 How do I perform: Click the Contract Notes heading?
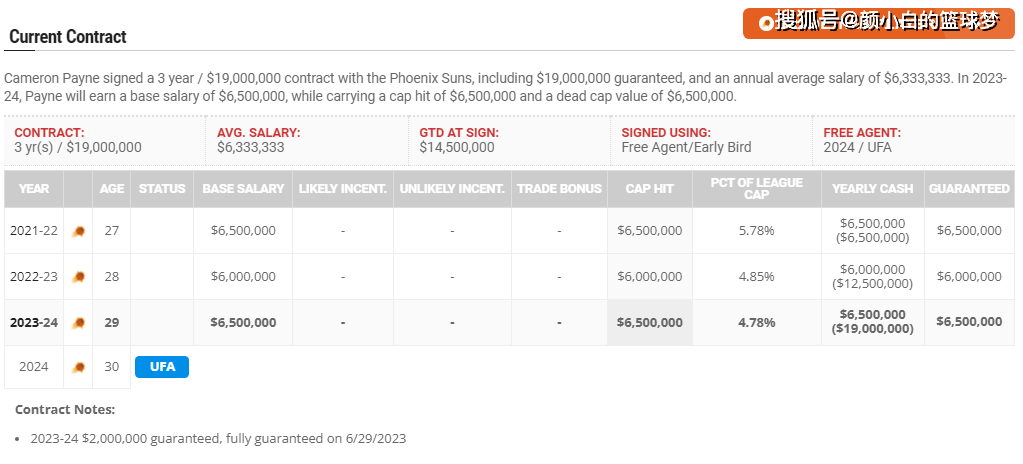65,409
